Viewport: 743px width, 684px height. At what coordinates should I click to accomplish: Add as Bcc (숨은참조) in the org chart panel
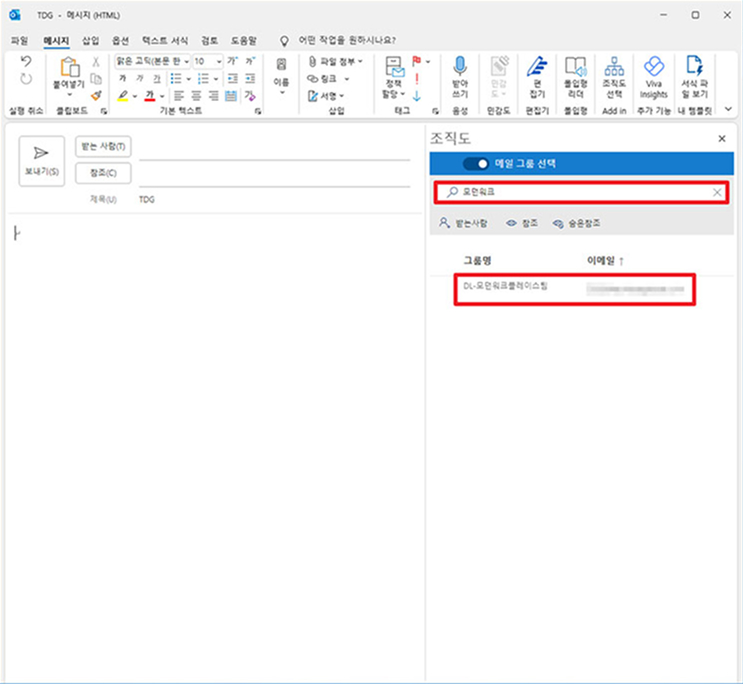(x=576, y=223)
